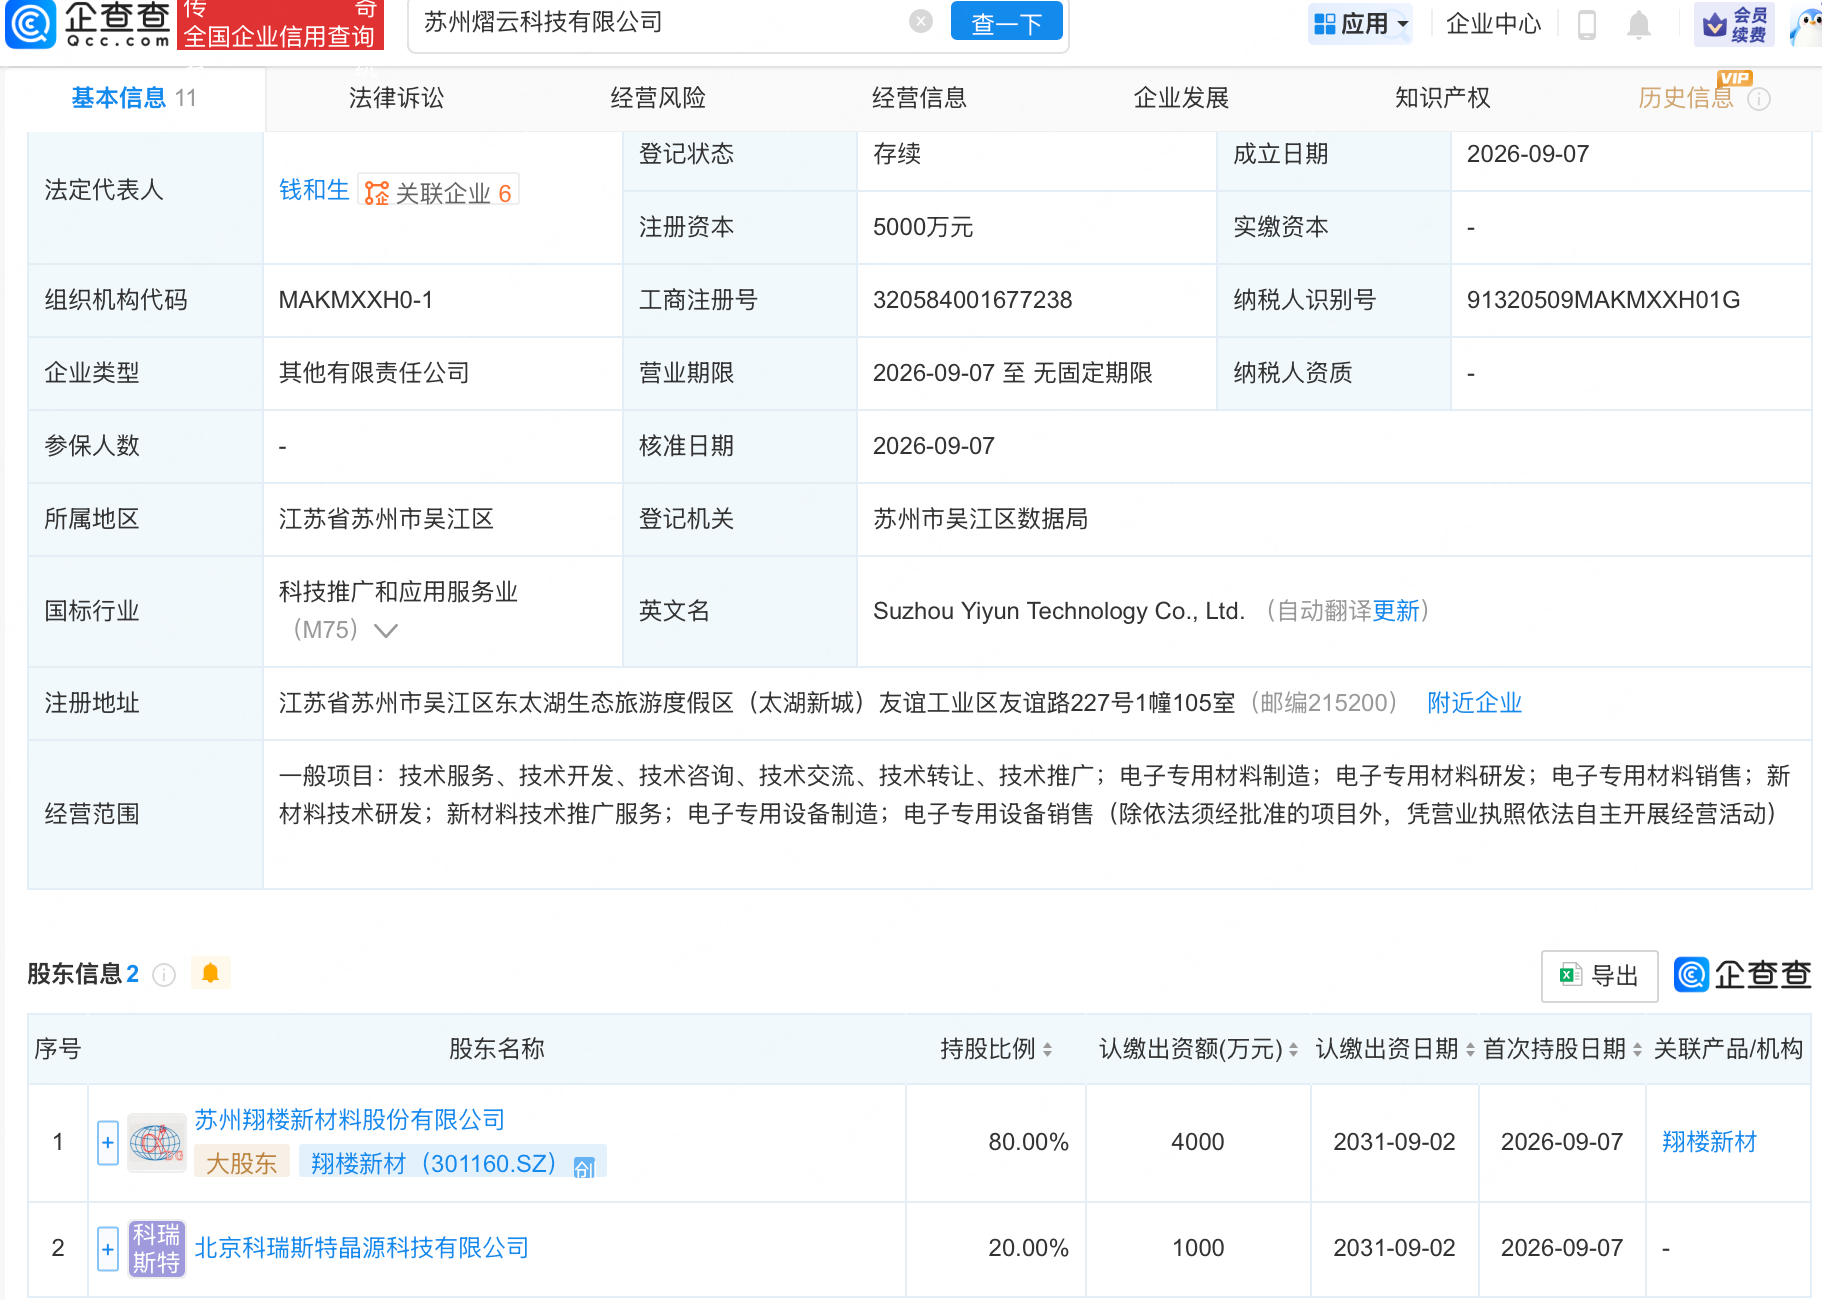Expand row for 苏州翔楼新材料股份有限公司
This screenshot has height=1300, width=1822.
tap(108, 1143)
